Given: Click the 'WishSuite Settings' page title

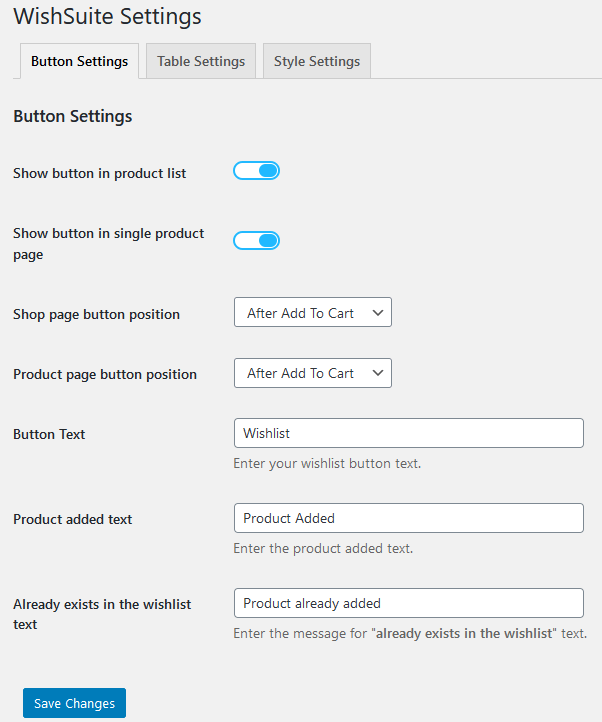Looking at the screenshot, I should [x=107, y=17].
